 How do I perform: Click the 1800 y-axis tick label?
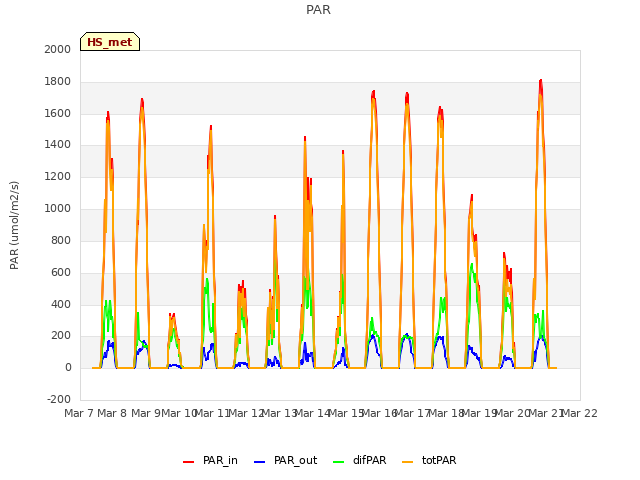[x=58, y=82]
